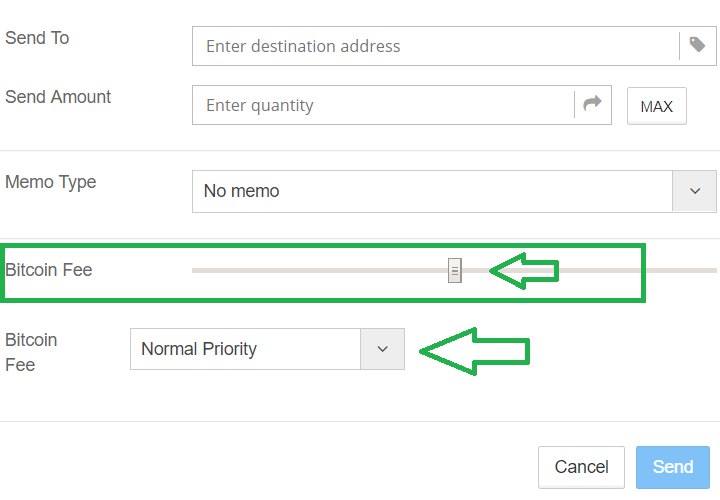Focus the Enter destination address field
This screenshot has height=500, width=720.
[x=436, y=46]
